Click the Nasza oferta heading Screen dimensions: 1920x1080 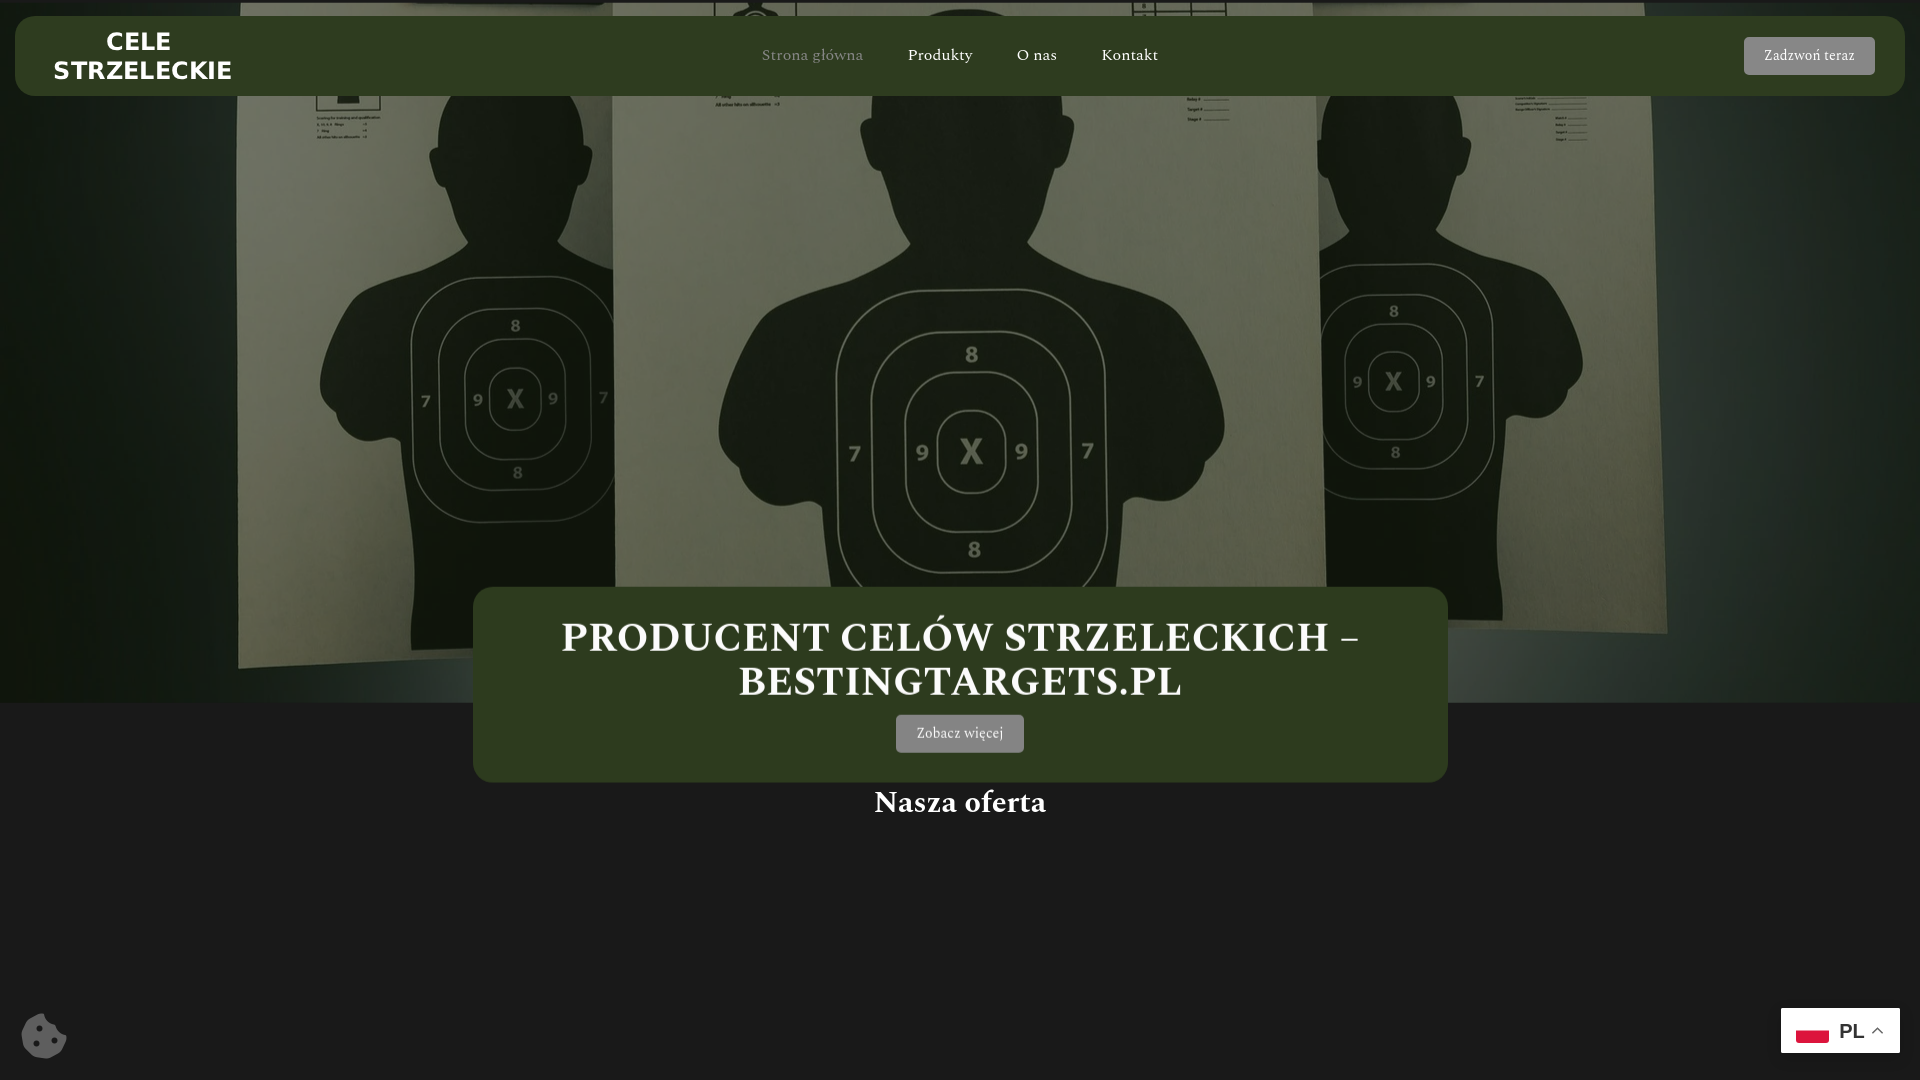coord(960,802)
